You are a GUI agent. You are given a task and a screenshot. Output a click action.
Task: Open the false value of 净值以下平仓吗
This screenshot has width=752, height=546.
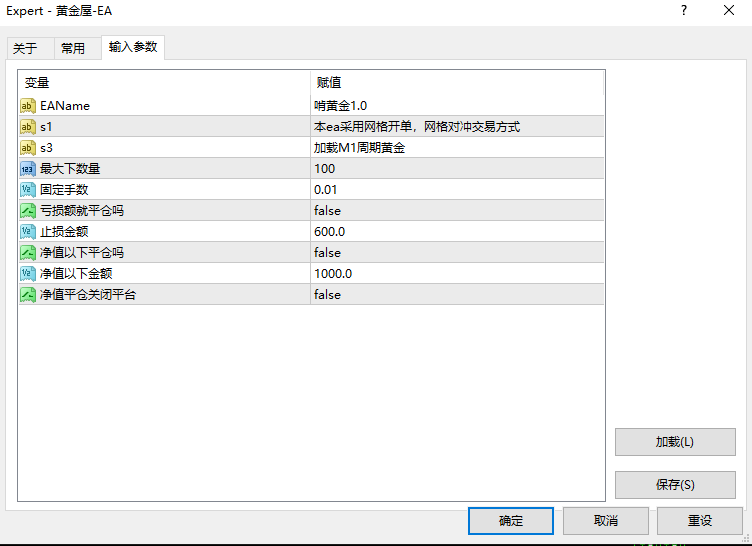coord(327,253)
